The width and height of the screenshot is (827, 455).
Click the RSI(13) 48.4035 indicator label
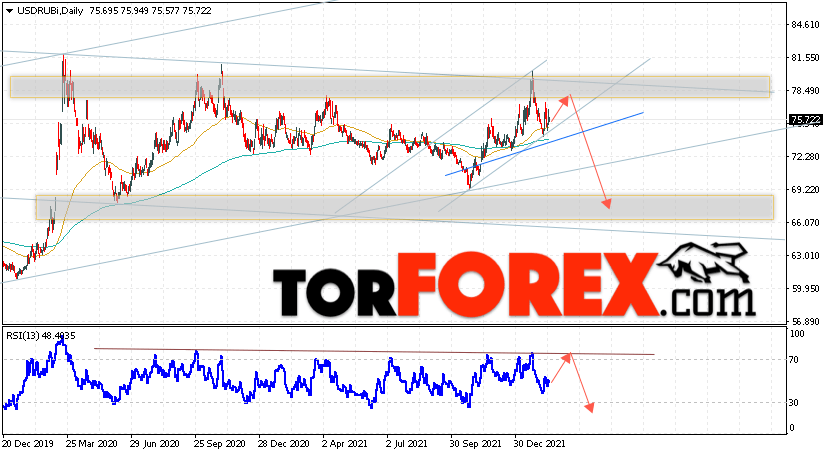pyautogui.click(x=41, y=336)
